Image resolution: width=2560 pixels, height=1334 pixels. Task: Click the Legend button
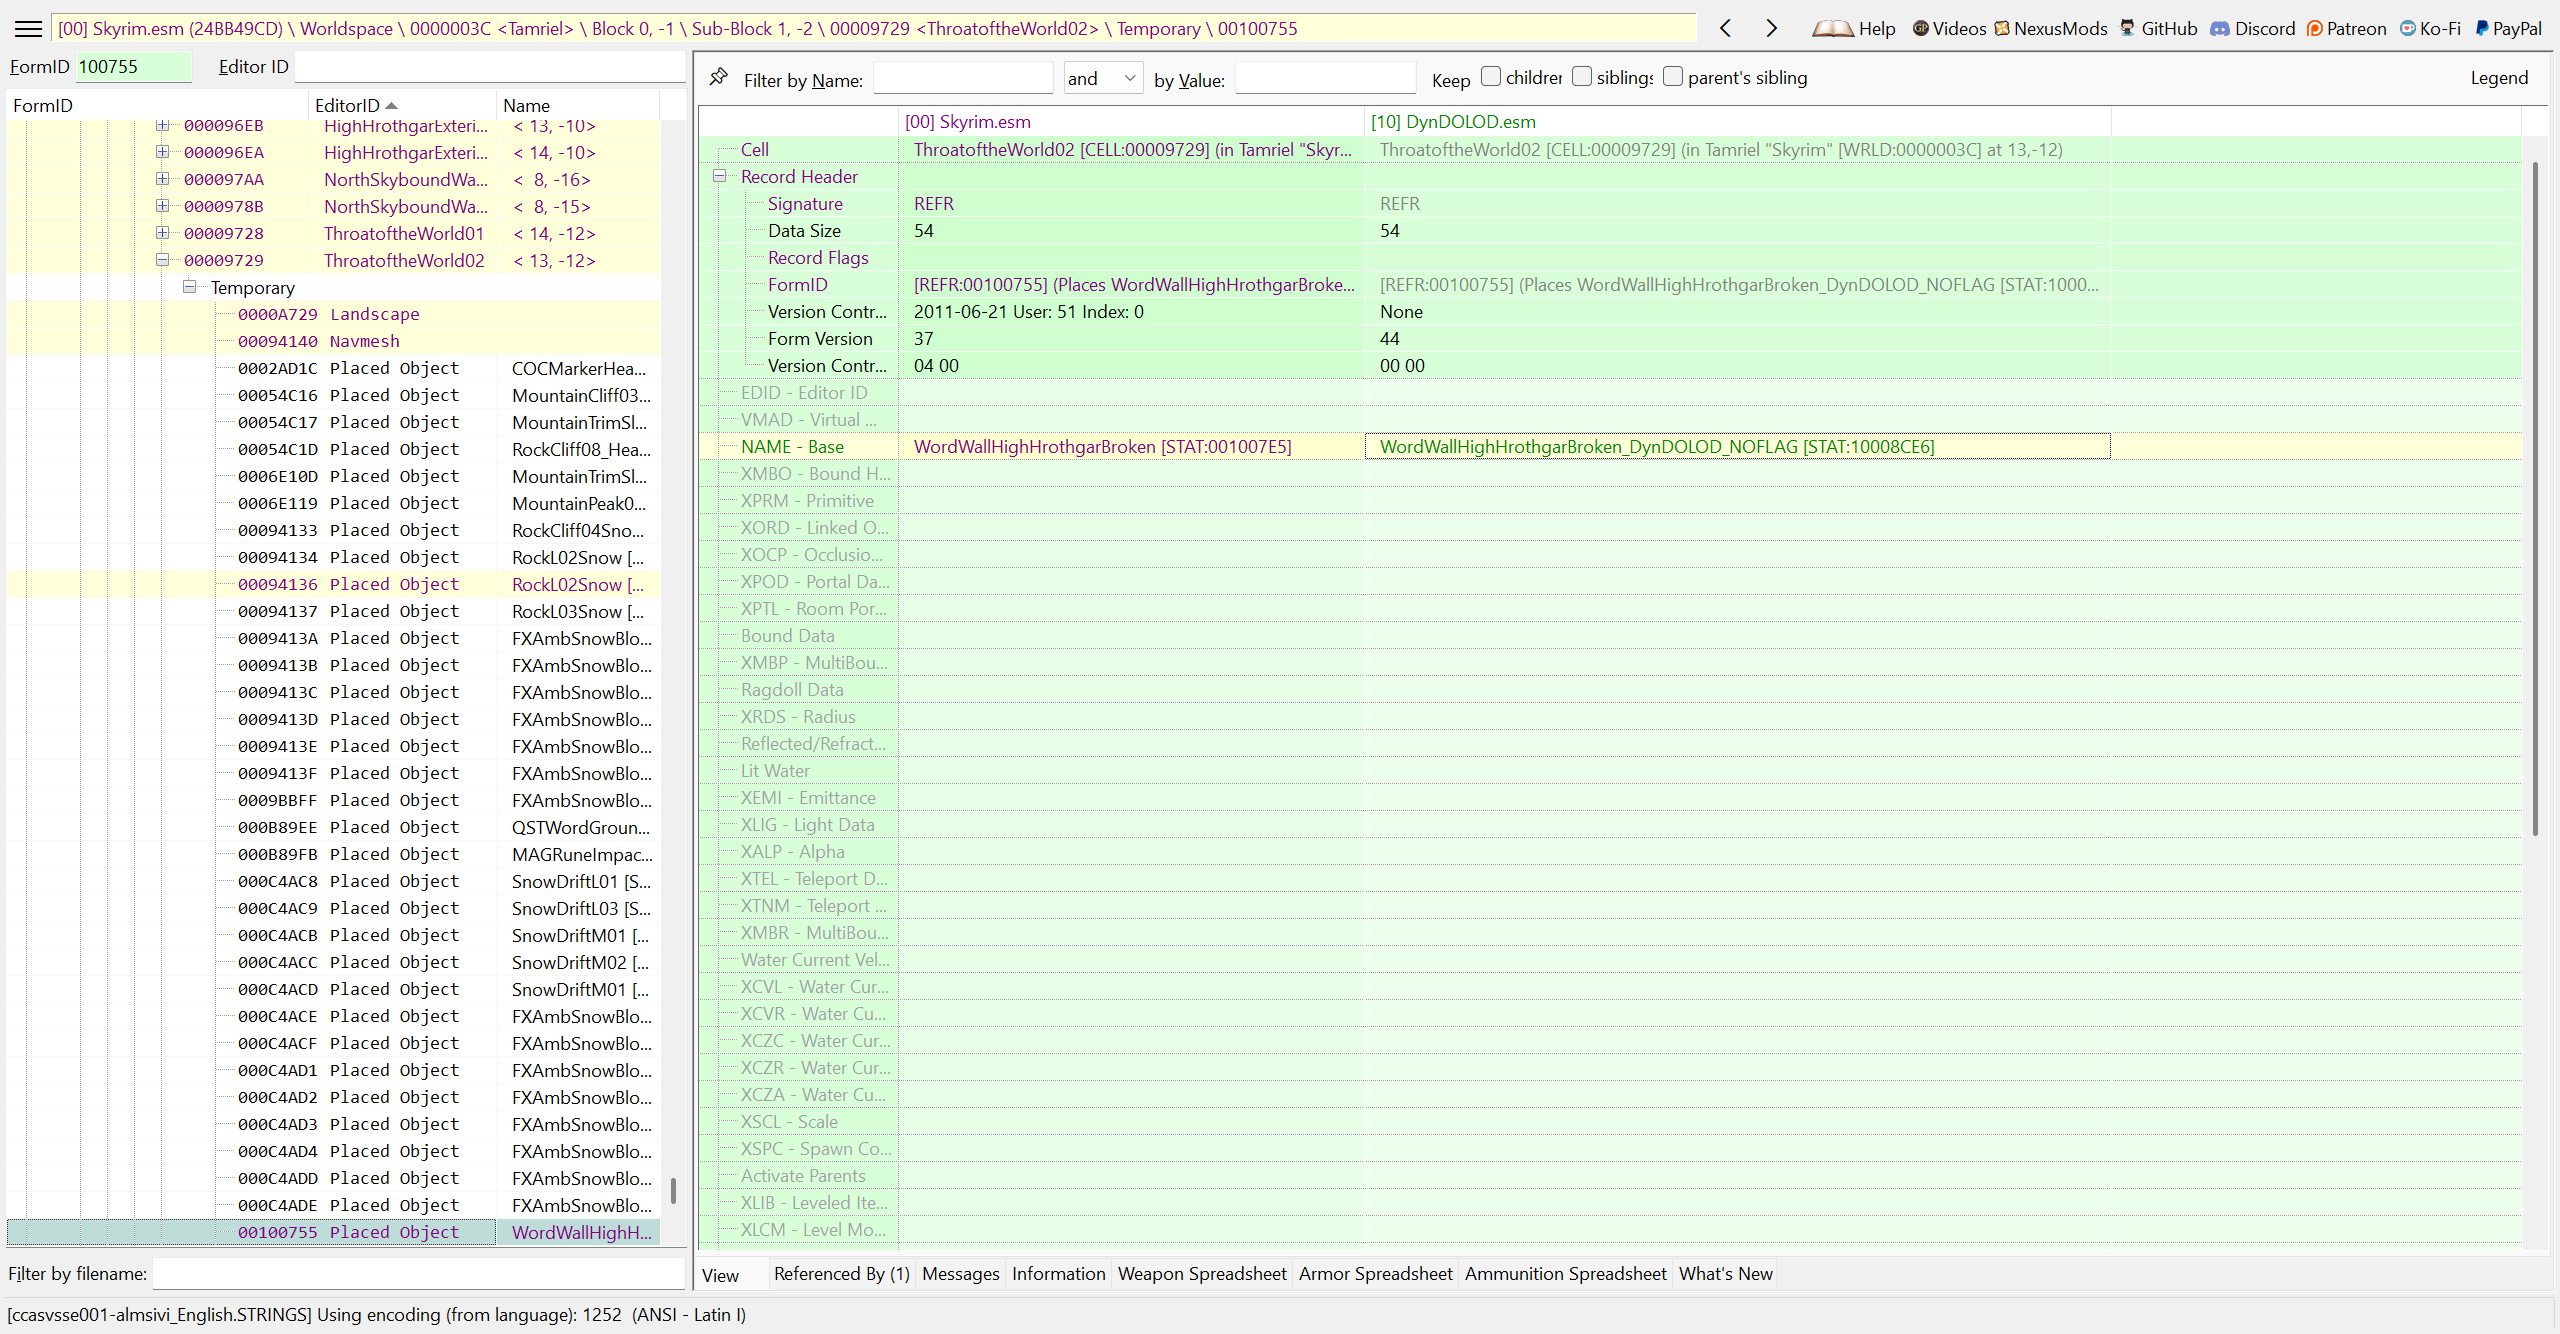[x=2498, y=78]
